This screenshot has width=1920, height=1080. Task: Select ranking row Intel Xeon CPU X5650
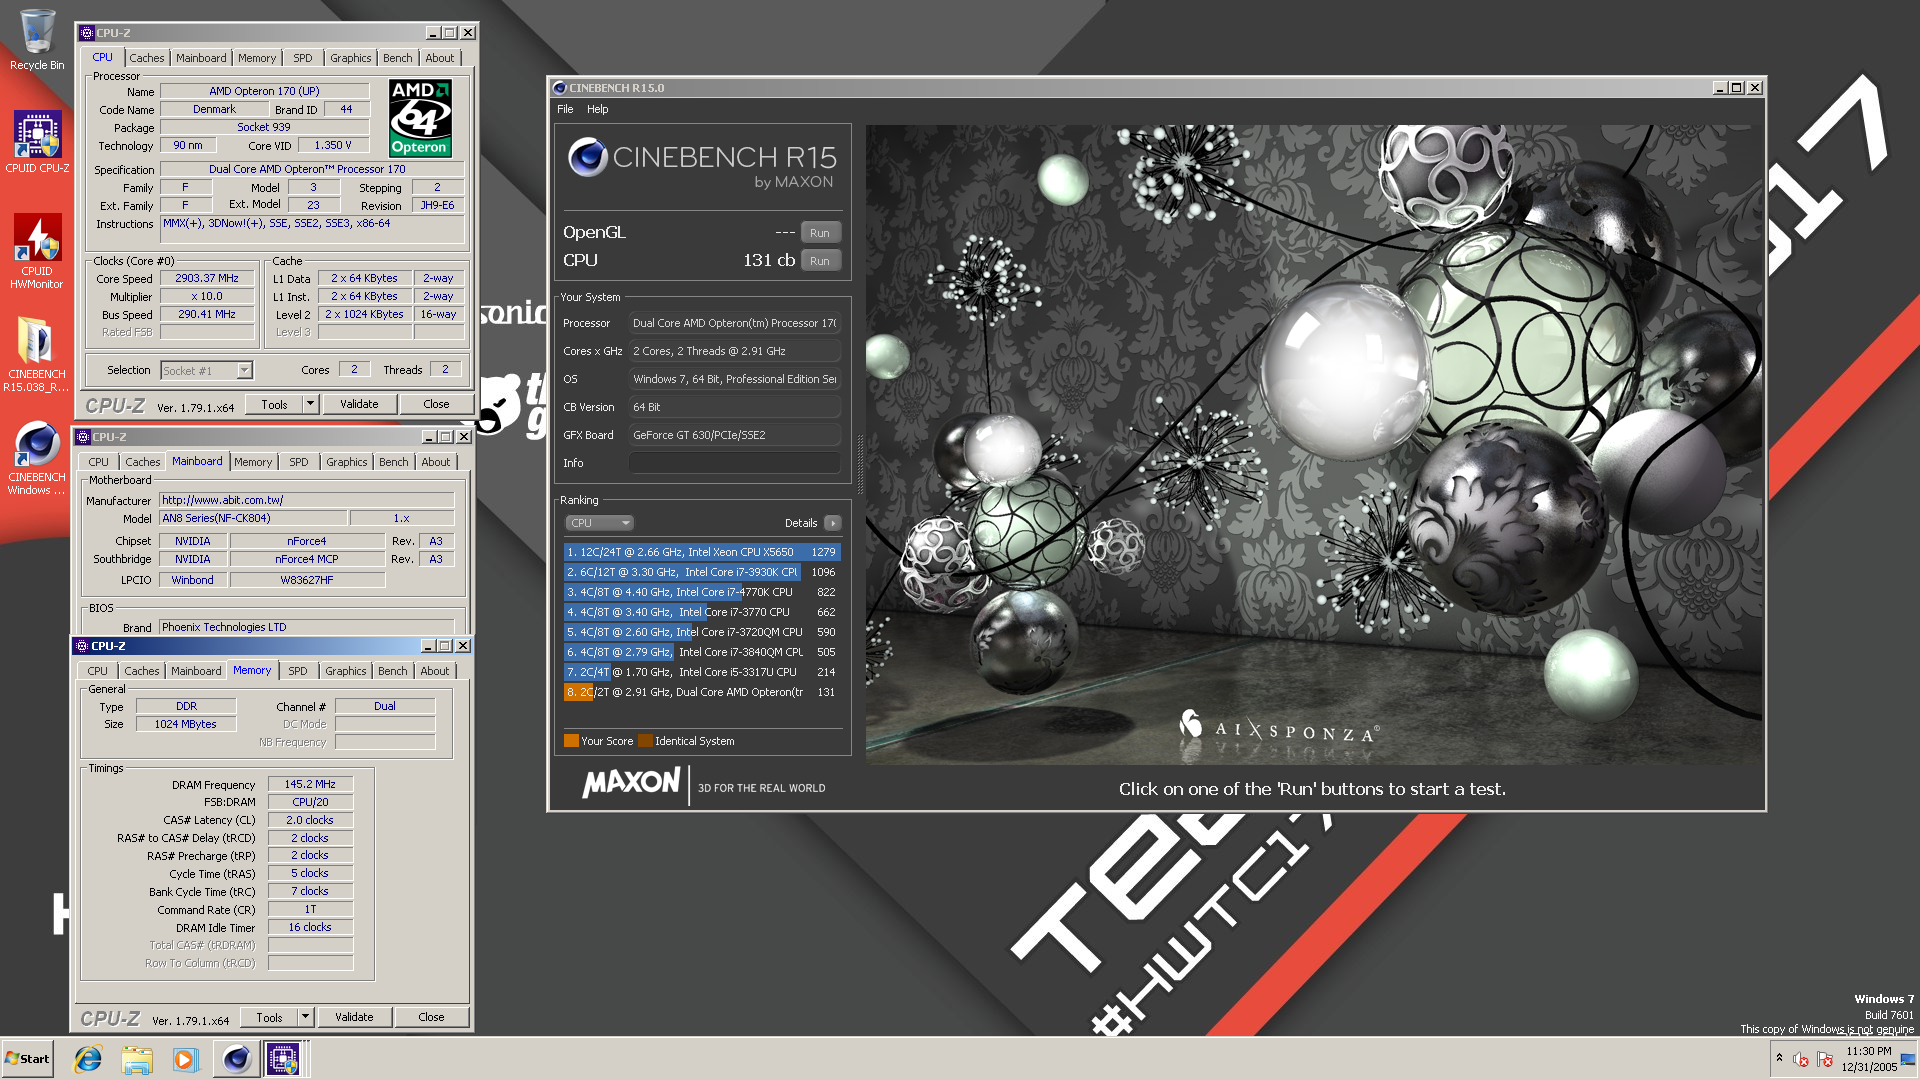702,552
